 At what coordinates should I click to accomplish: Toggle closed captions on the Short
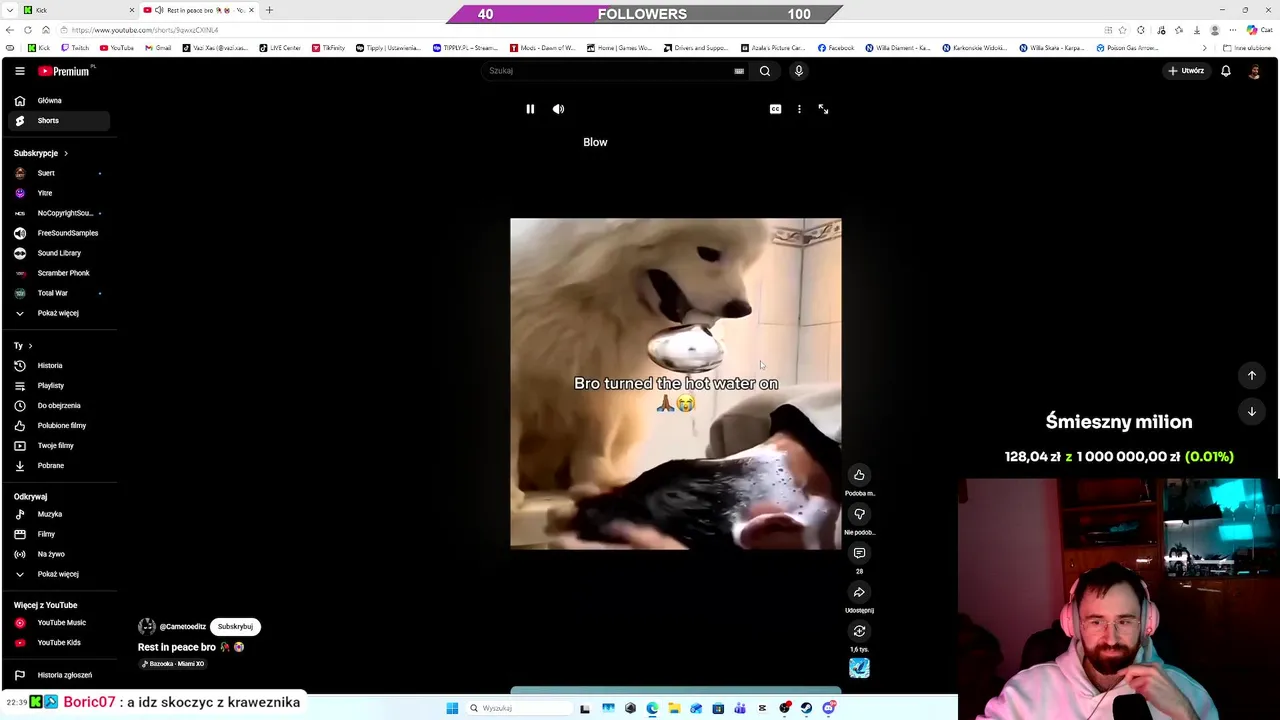tap(775, 109)
